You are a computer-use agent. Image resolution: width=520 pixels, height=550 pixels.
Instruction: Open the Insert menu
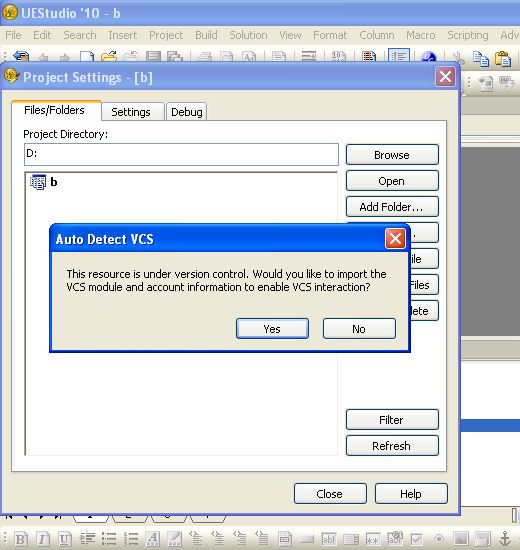click(122, 35)
